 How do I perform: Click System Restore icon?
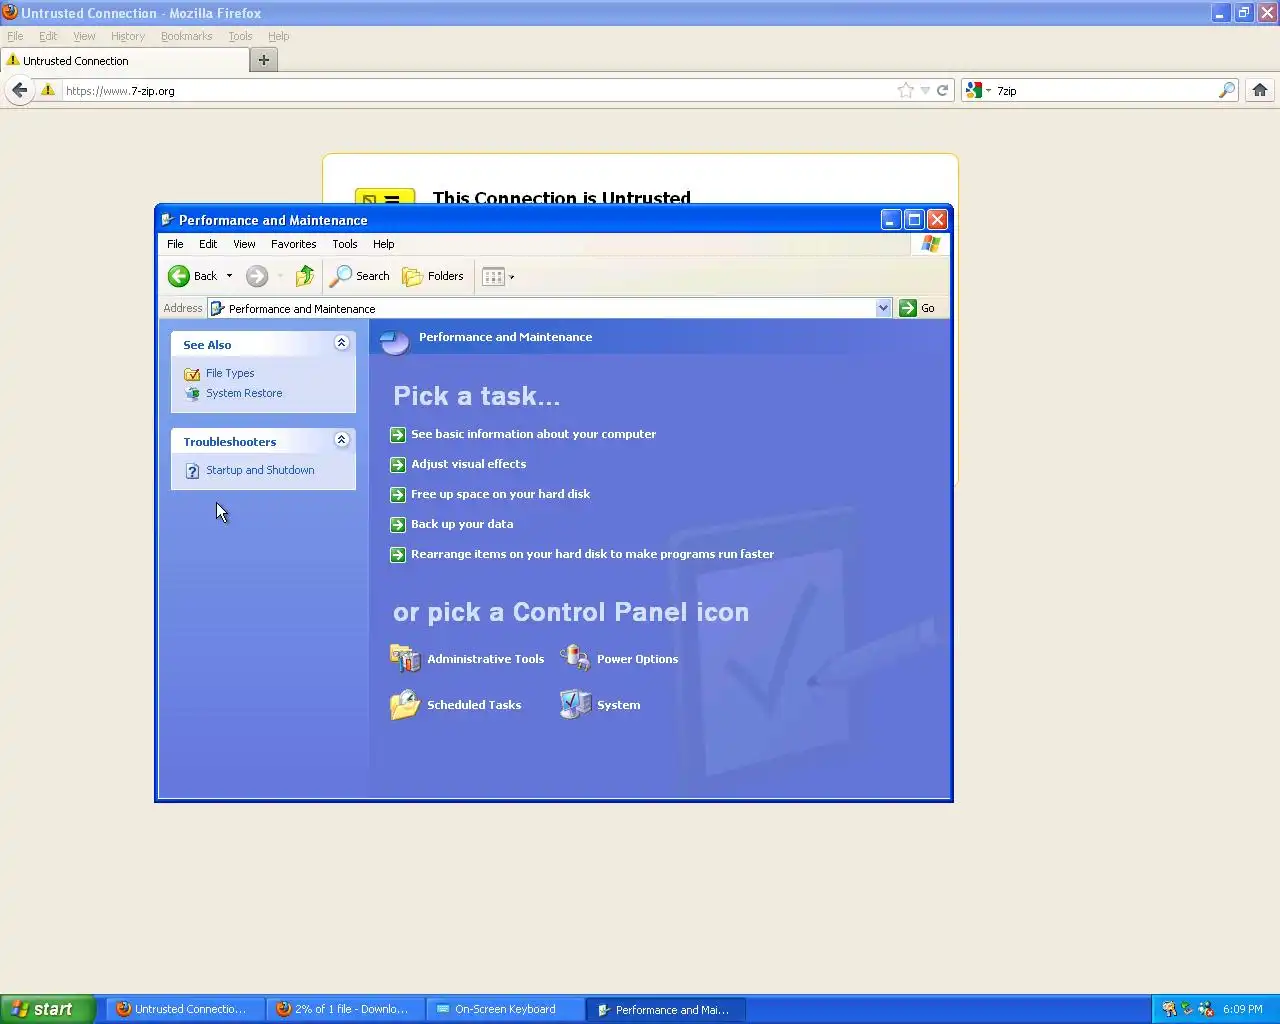tap(192, 394)
